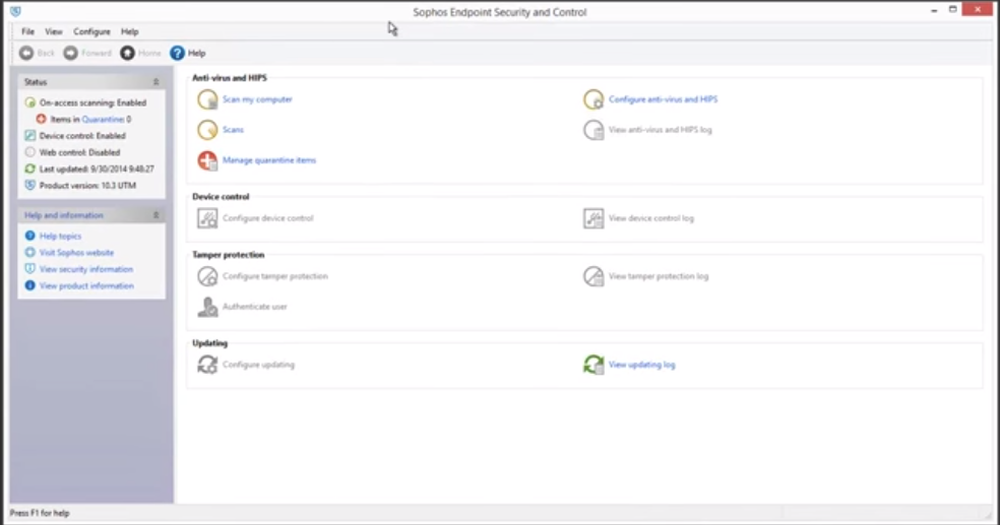Click the blue Help question-mark toolbar icon
The width and height of the screenshot is (1000, 525).
click(177, 53)
